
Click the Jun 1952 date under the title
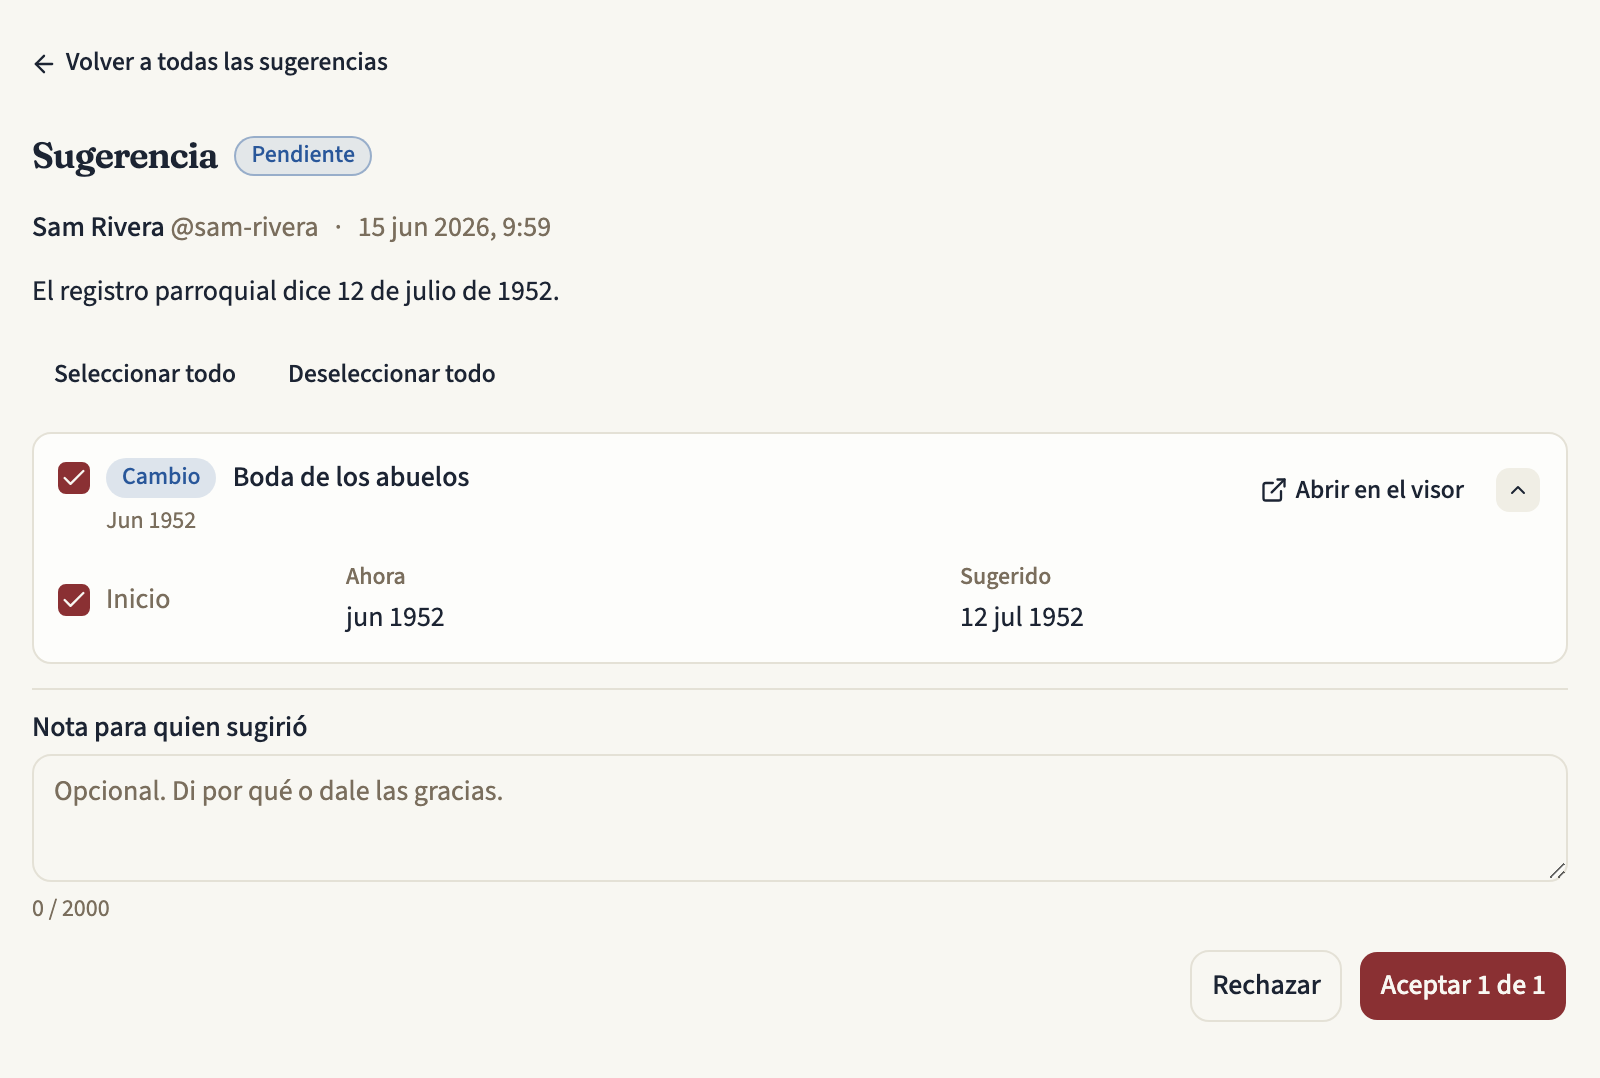click(151, 520)
